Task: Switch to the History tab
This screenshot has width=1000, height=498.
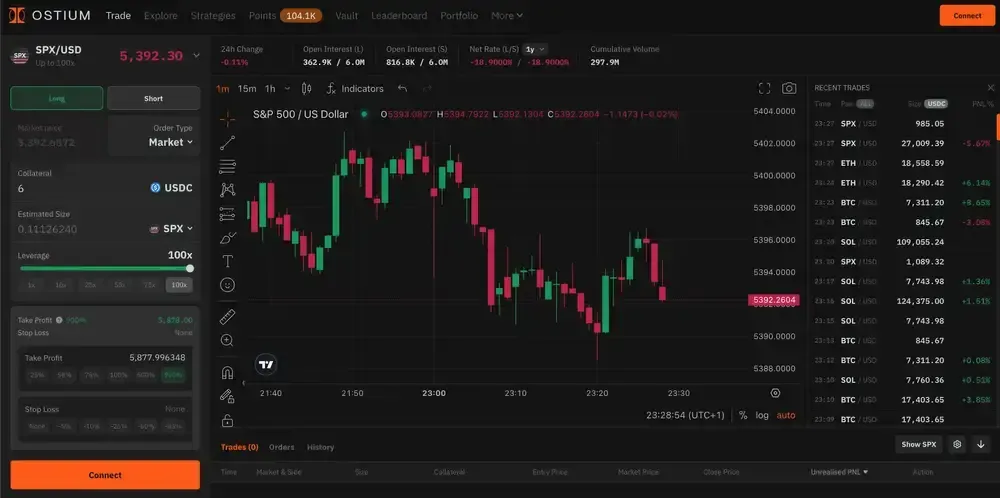Action: (320, 447)
